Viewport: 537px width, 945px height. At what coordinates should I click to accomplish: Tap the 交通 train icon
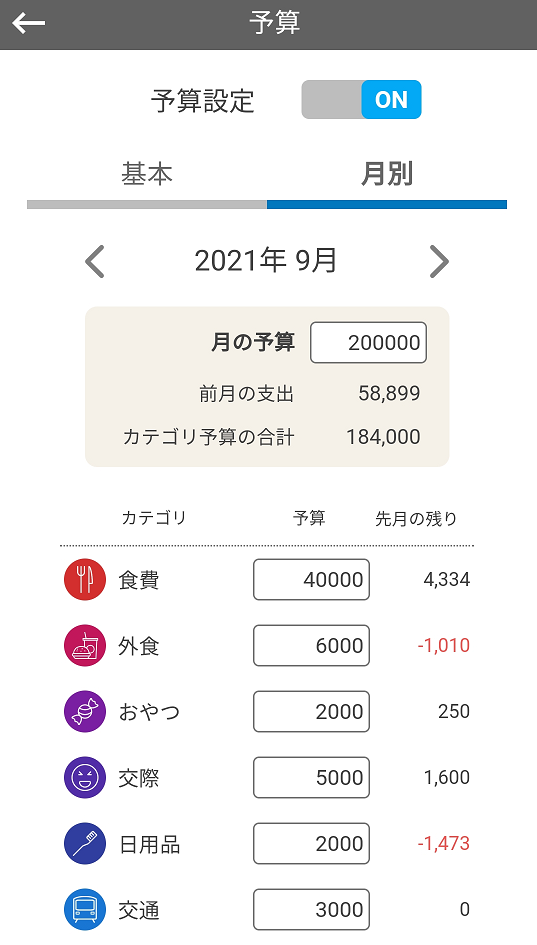click(85, 909)
